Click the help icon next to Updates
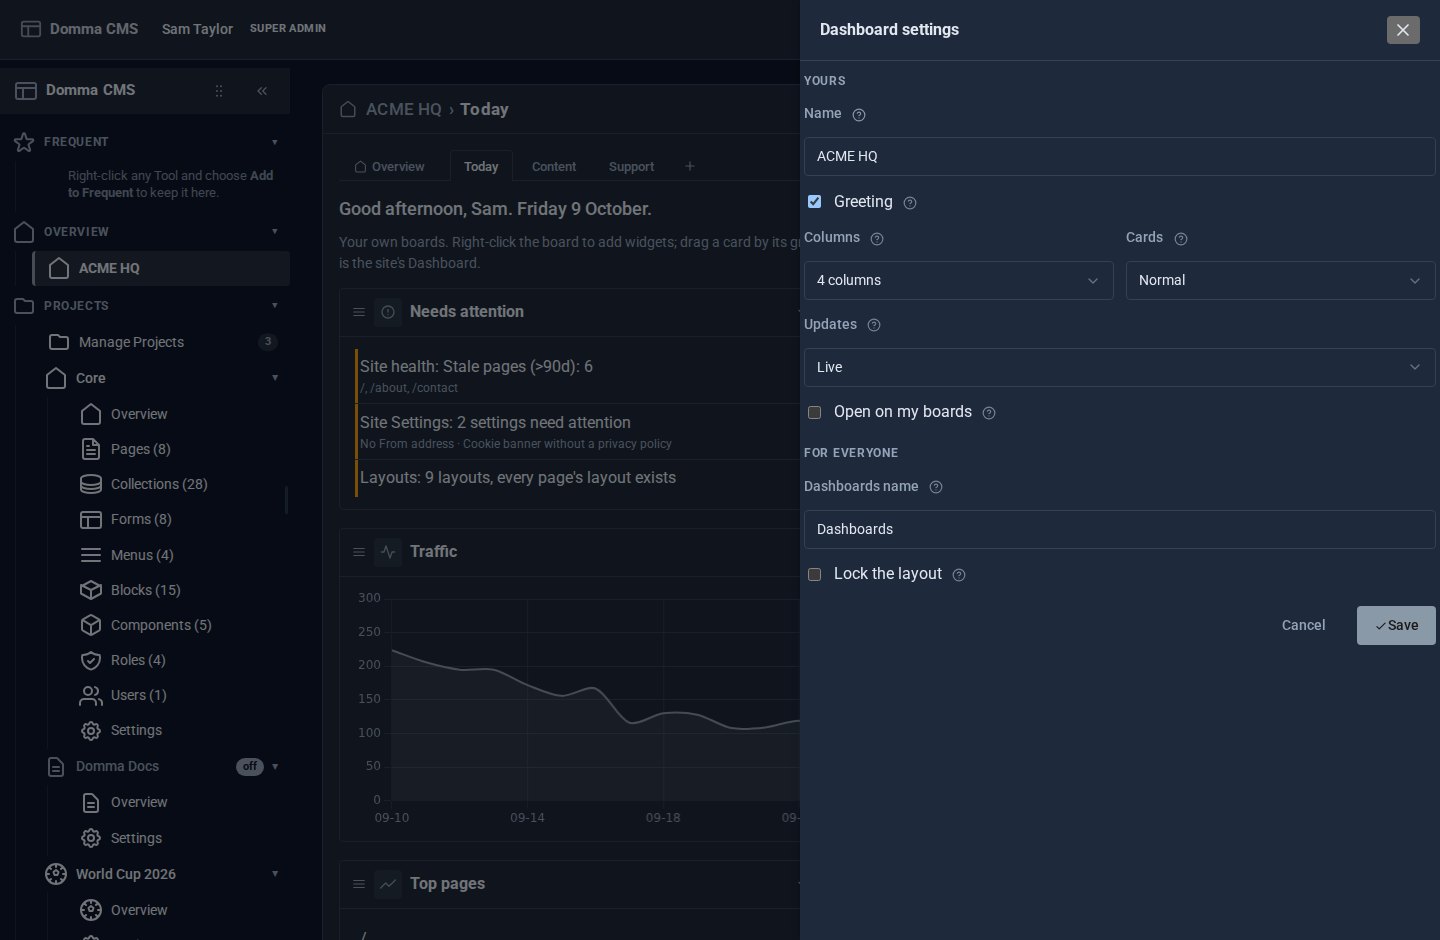This screenshot has height=940, width=1440. (874, 325)
